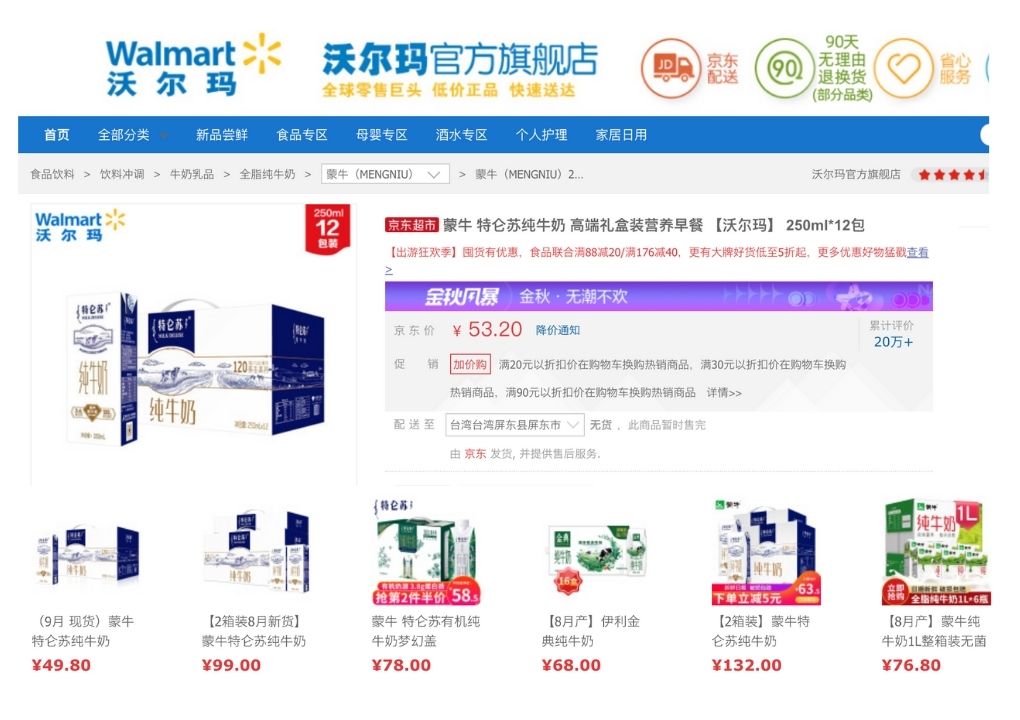Click the red 京东超市 badge
The height and width of the screenshot is (720, 1020).
tap(412, 225)
